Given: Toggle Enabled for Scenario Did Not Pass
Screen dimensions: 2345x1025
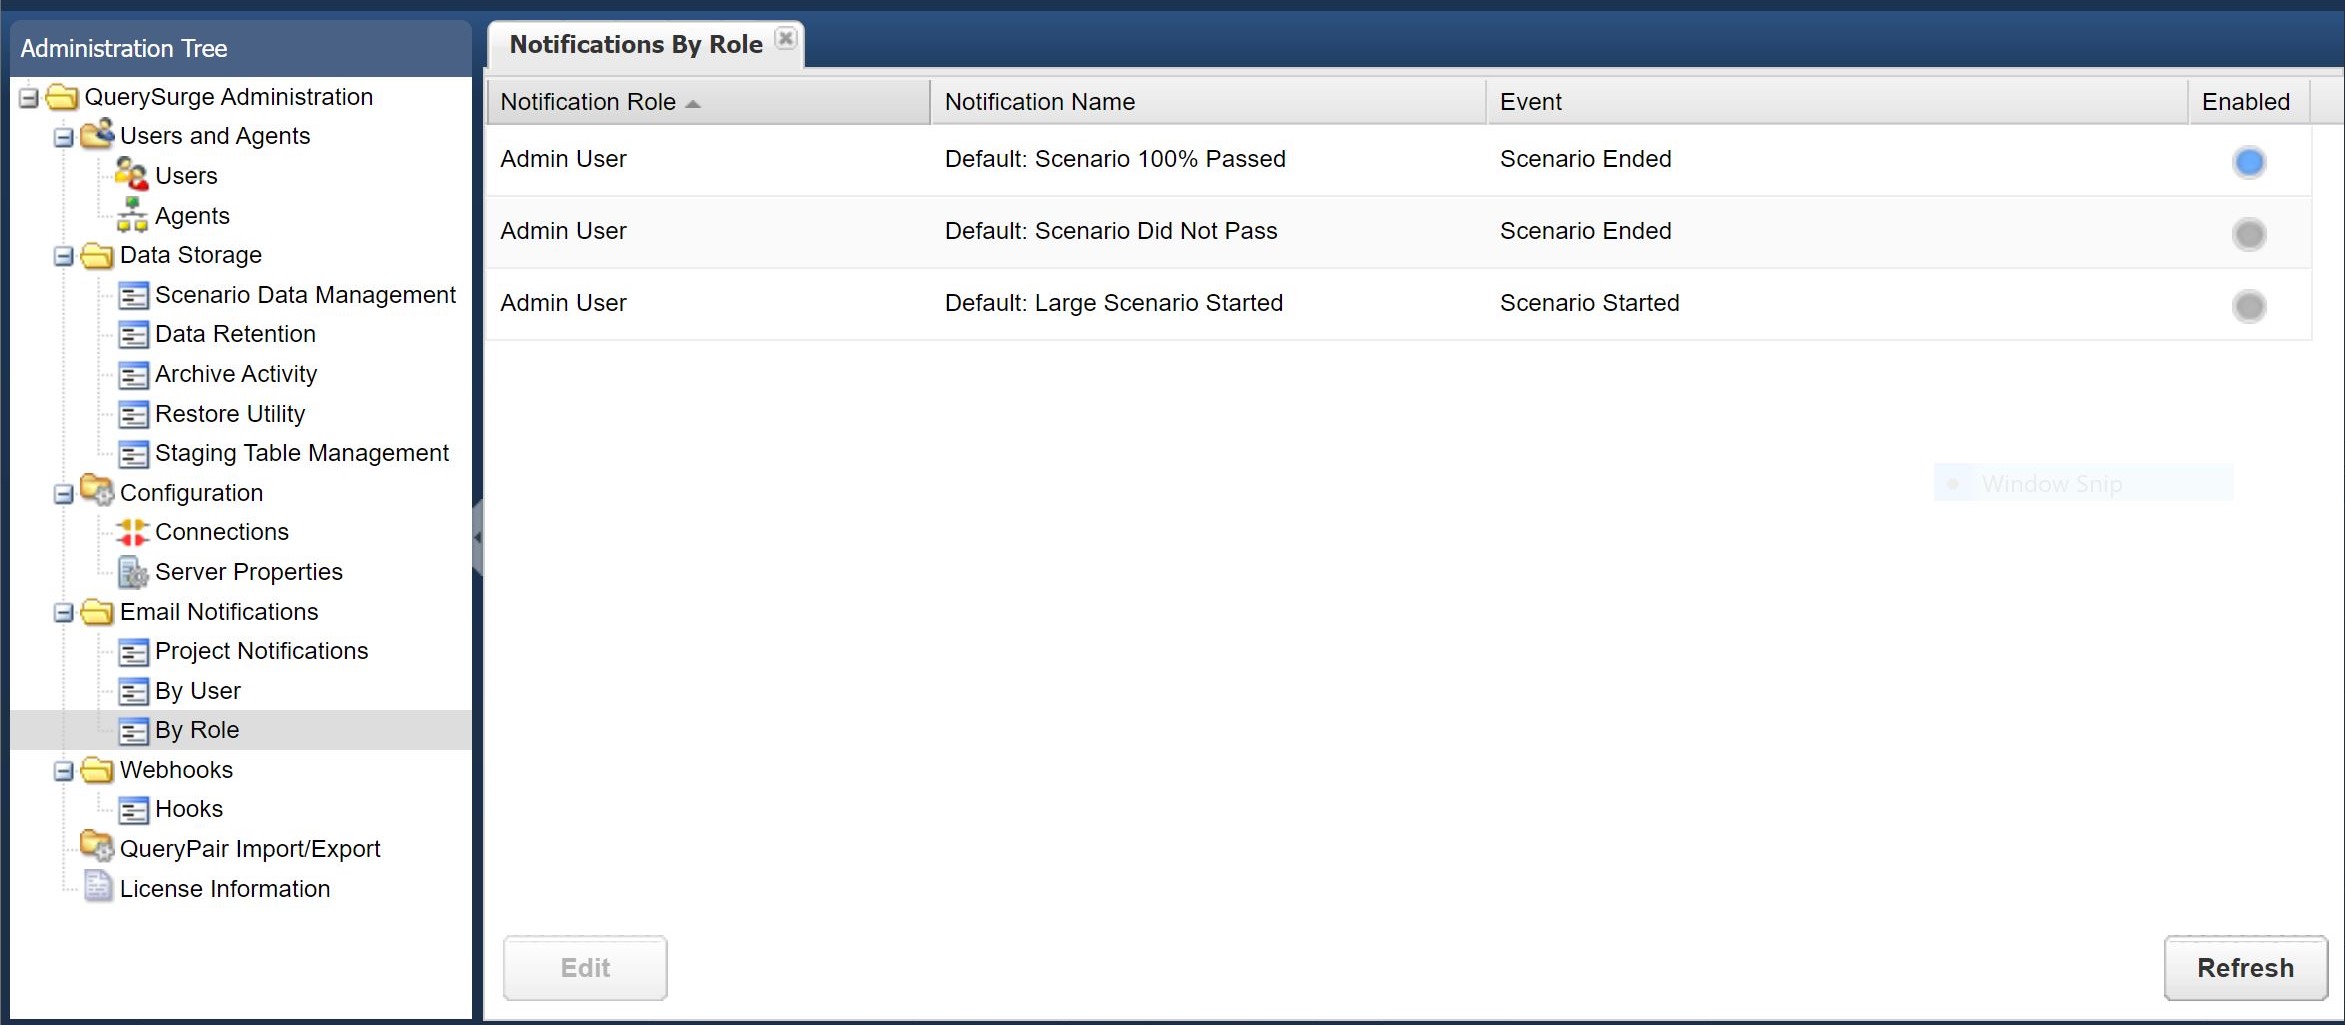Looking at the screenshot, I should tap(2249, 234).
